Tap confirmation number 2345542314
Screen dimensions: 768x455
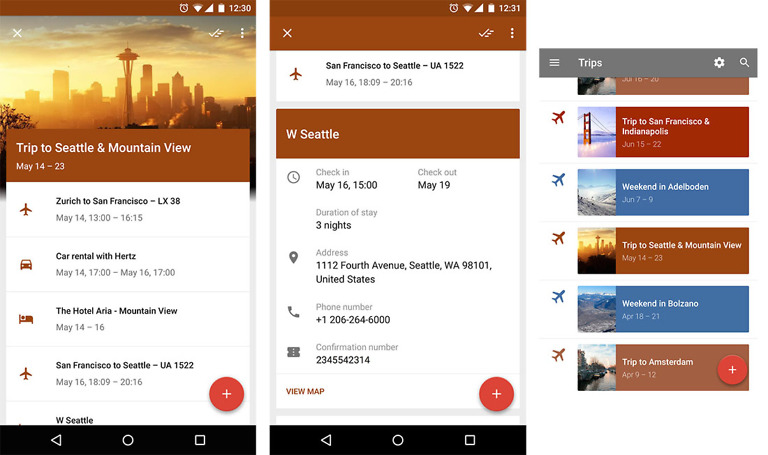(343, 360)
